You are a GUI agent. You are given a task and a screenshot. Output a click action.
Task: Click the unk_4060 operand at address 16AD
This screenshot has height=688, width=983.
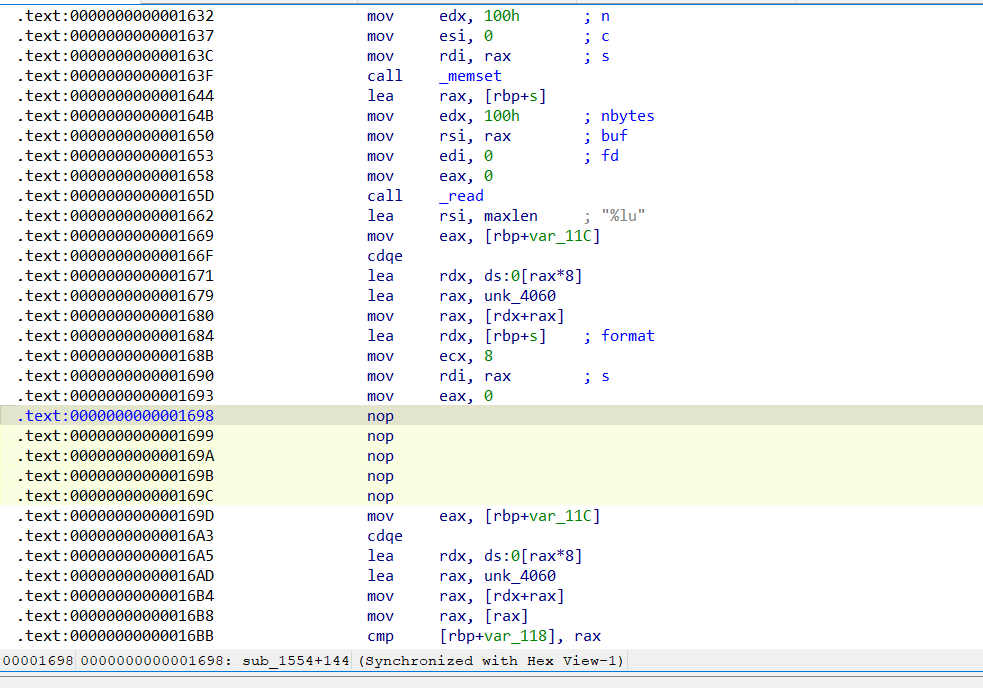click(x=520, y=576)
